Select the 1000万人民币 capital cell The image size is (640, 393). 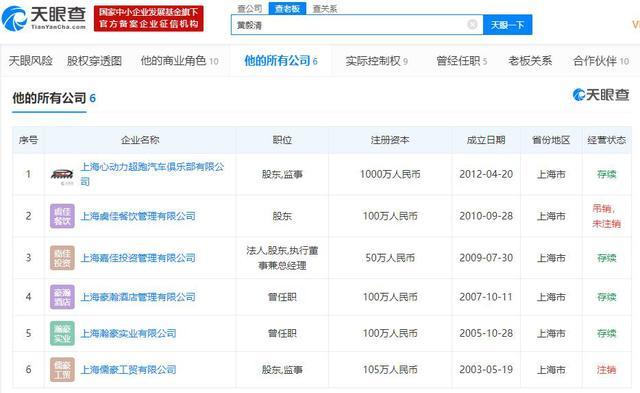pyautogui.click(x=390, y=174)
